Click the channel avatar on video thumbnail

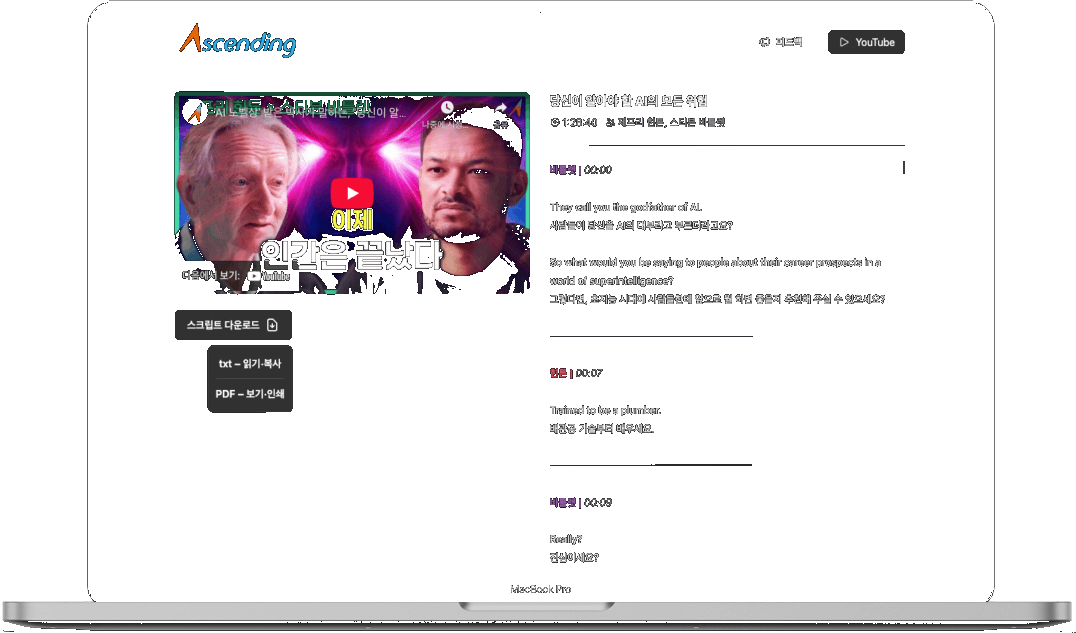click(193, 110)
